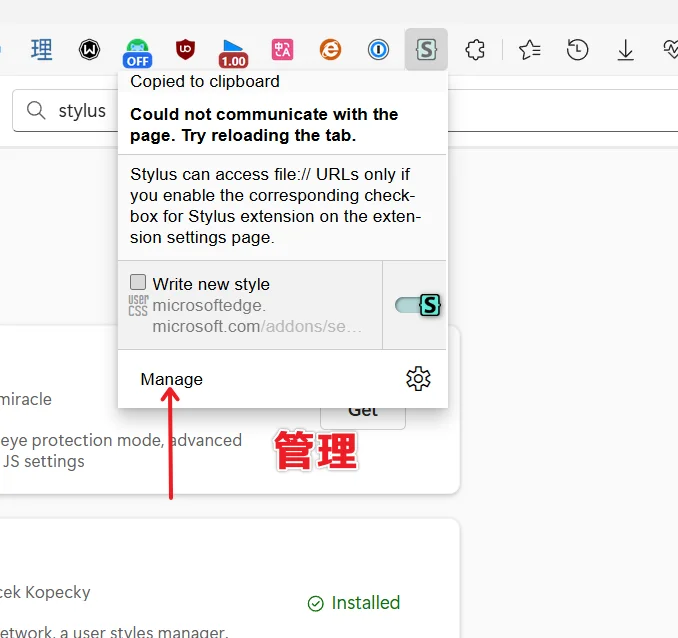Open Stylus options gear icon
678x638 pixels.
[x=418, y=379]
